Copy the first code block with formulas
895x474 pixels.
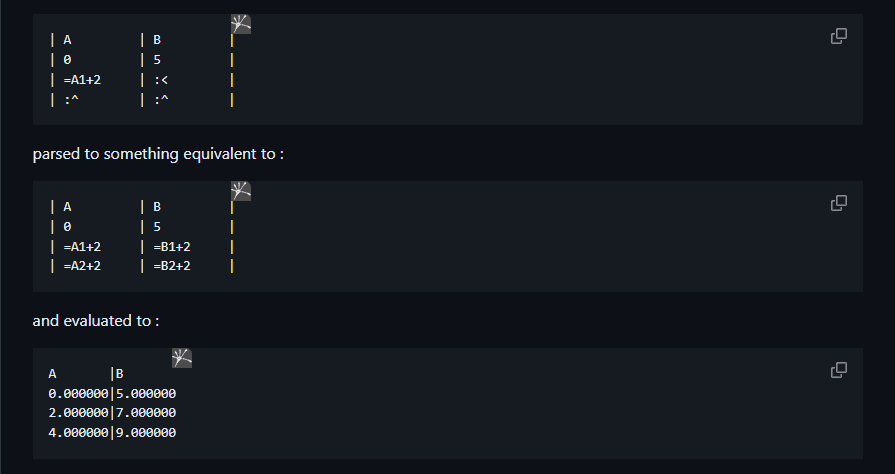click(x=838, y=36)
